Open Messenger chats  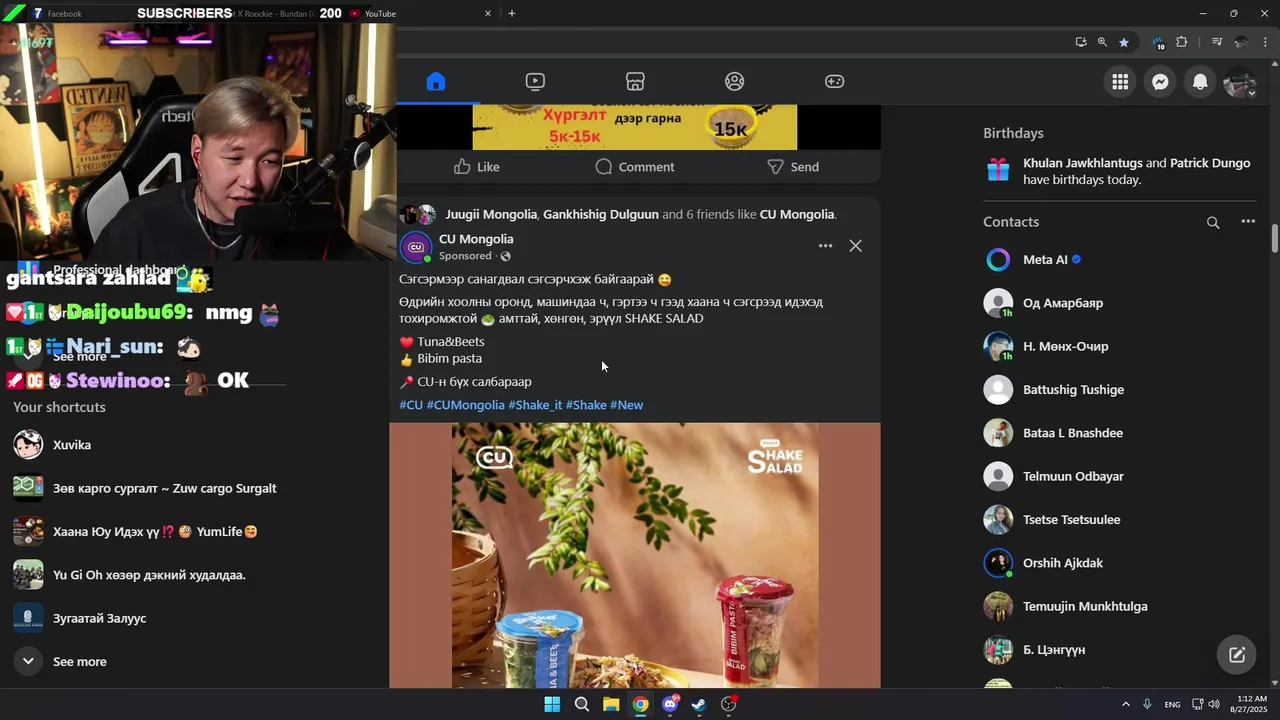click(x=1160, y=82)
